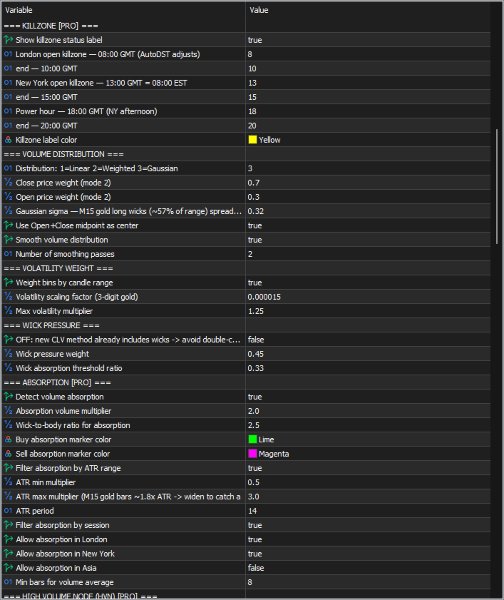
Task: Select the === ABSORPTION [PRO] === section row
Action: point(246,382)
